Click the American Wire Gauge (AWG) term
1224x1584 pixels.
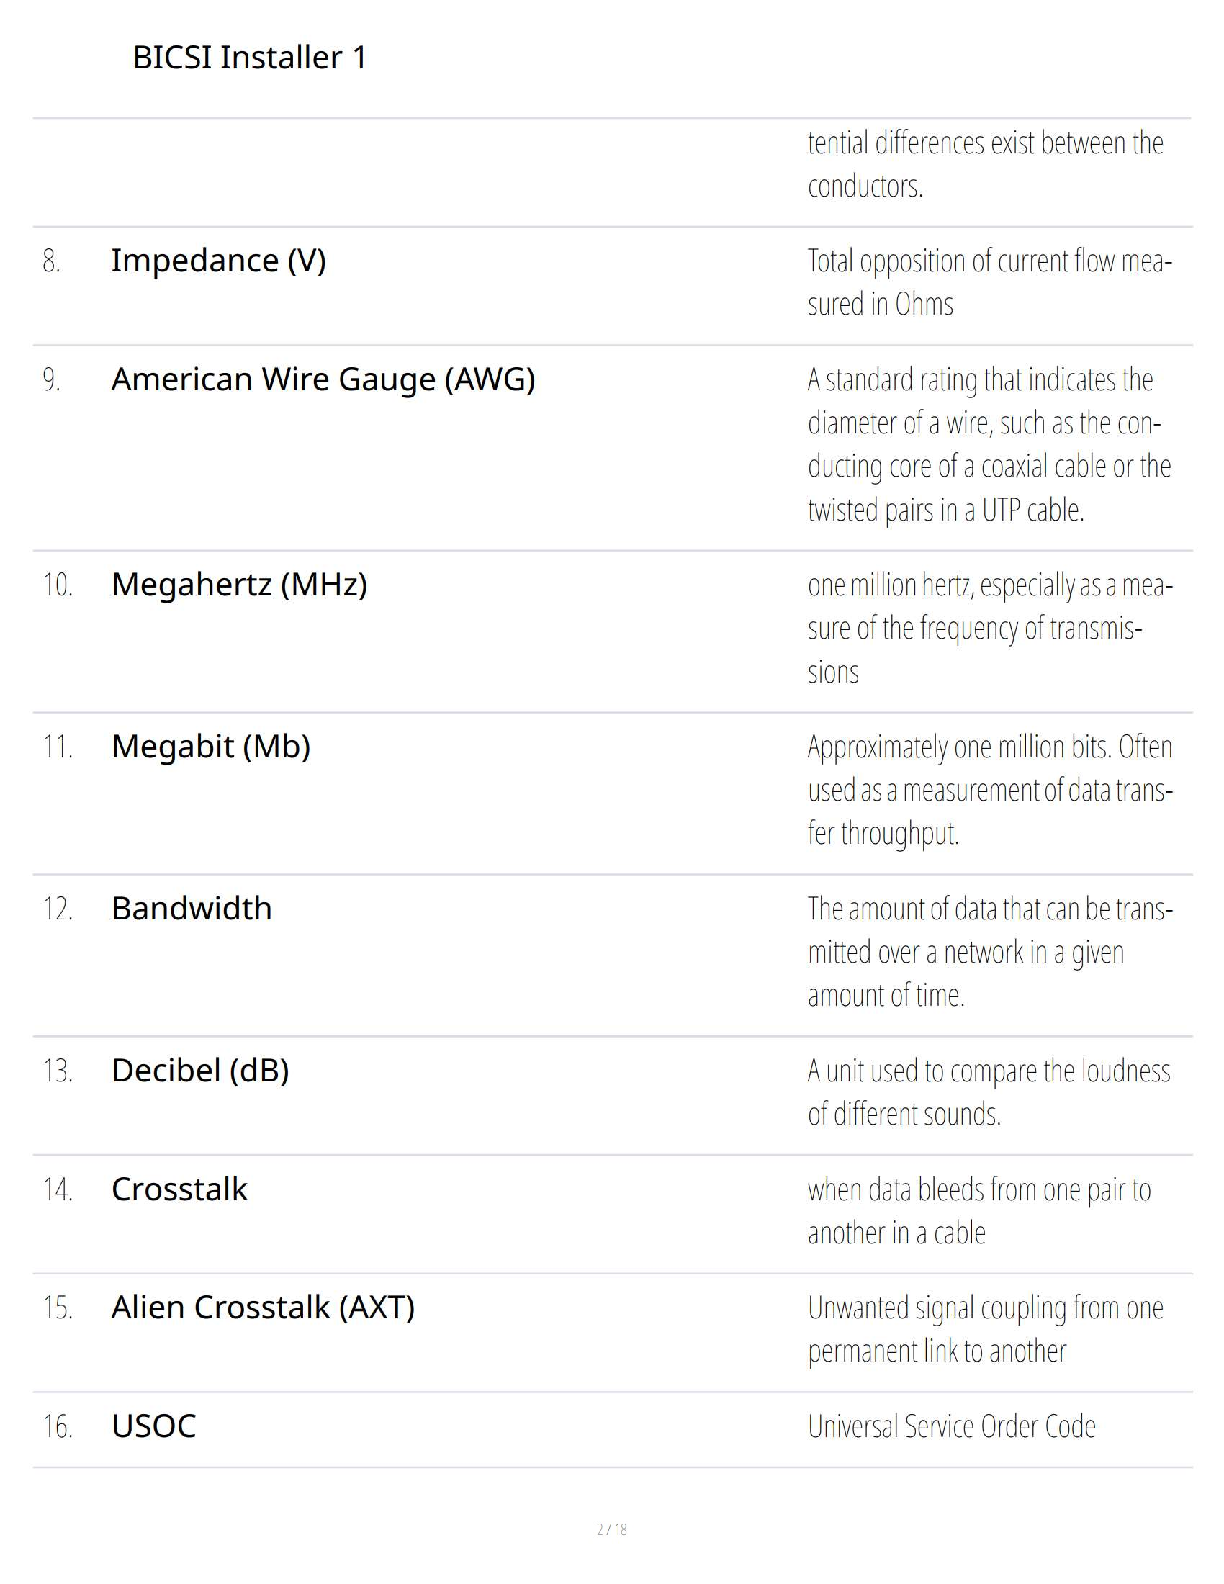[323, 379]
